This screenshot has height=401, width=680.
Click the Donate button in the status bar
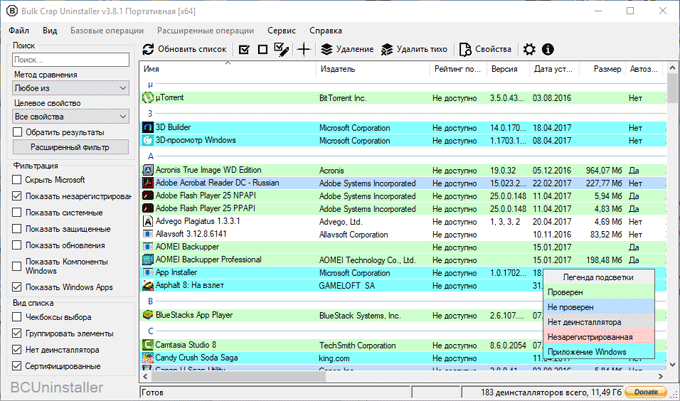(x=647, y=391)
